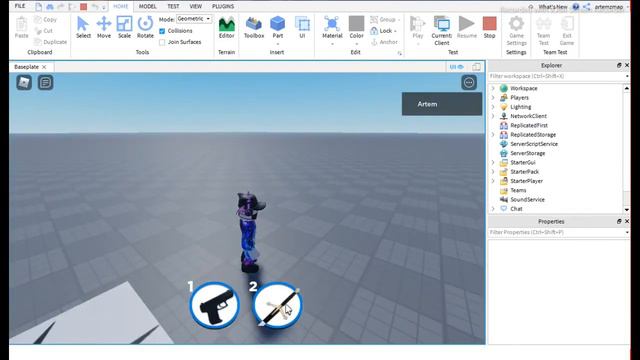Switch to the TEST ribbon tab
640x360 pixels.
click(x=173, y=7)
